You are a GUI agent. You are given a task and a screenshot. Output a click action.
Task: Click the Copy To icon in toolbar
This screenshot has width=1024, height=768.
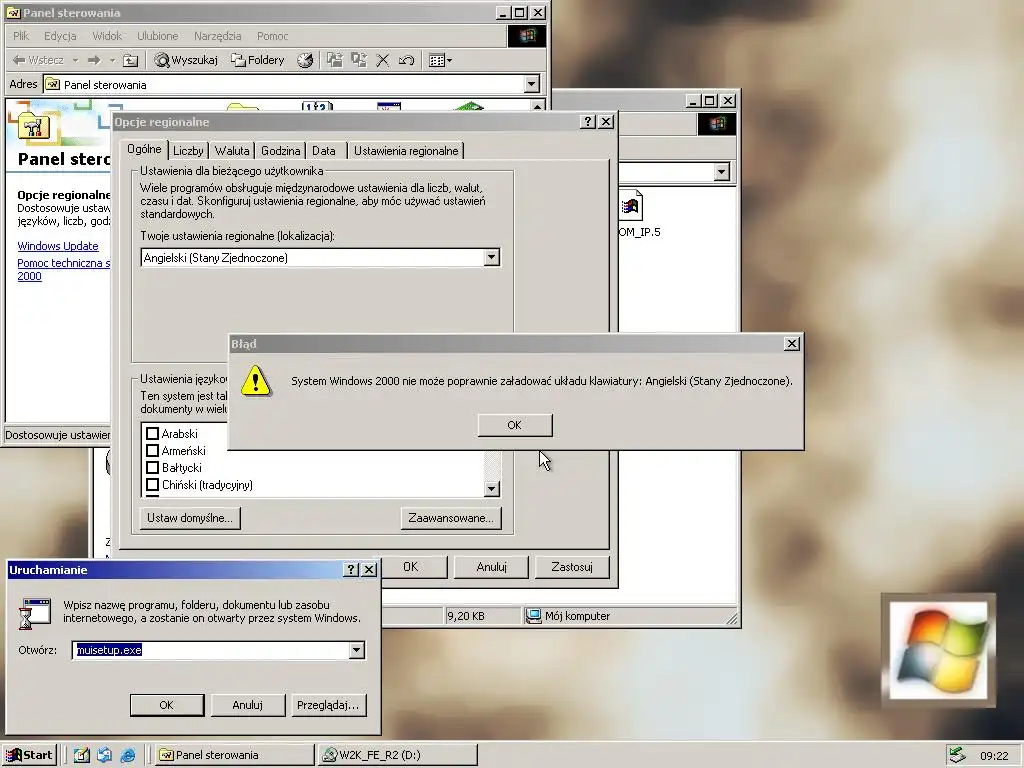coord(359,60)
